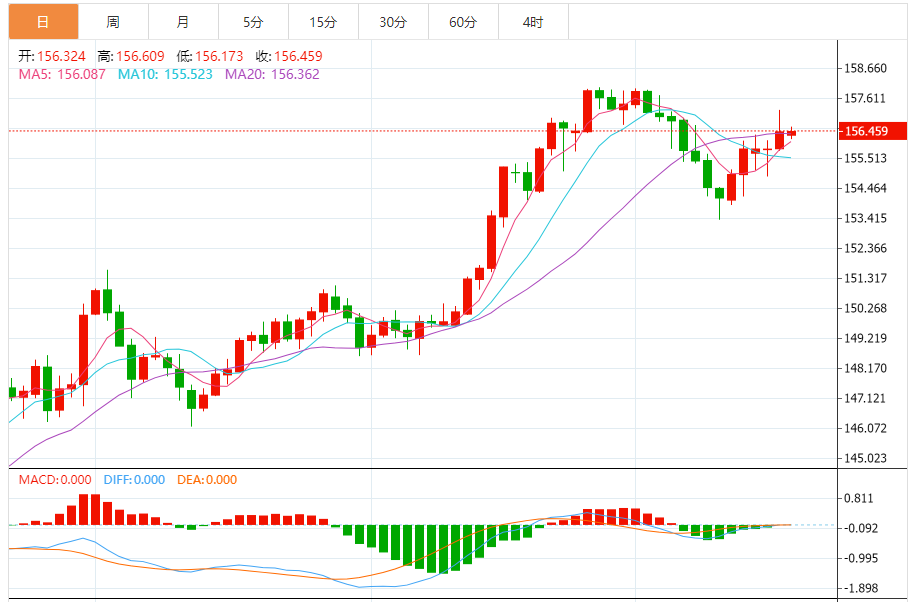This screenshot has width=918, height=602.
Task: Click the low price 156.173 value
Action: [219, 56]
